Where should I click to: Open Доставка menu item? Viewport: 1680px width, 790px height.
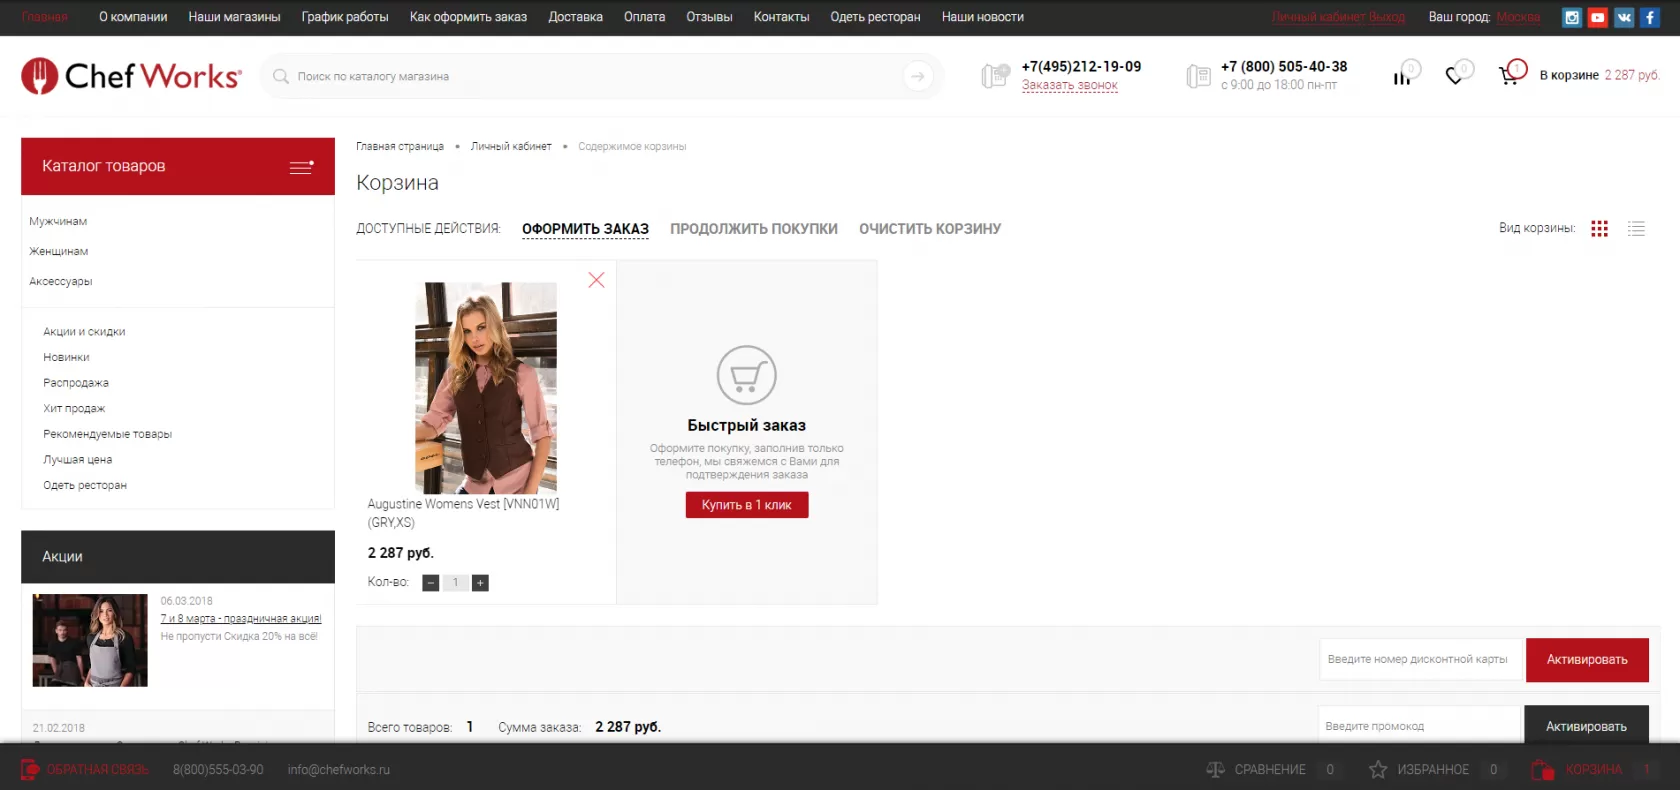(575, 17)
